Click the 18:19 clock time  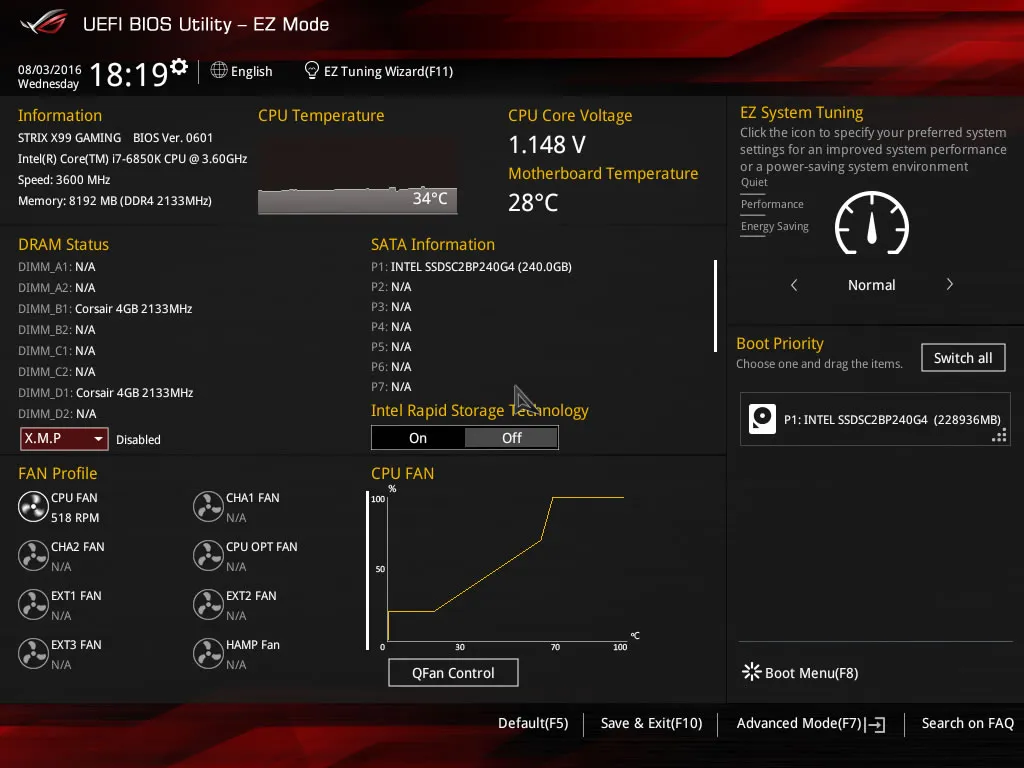pos(129,74)
